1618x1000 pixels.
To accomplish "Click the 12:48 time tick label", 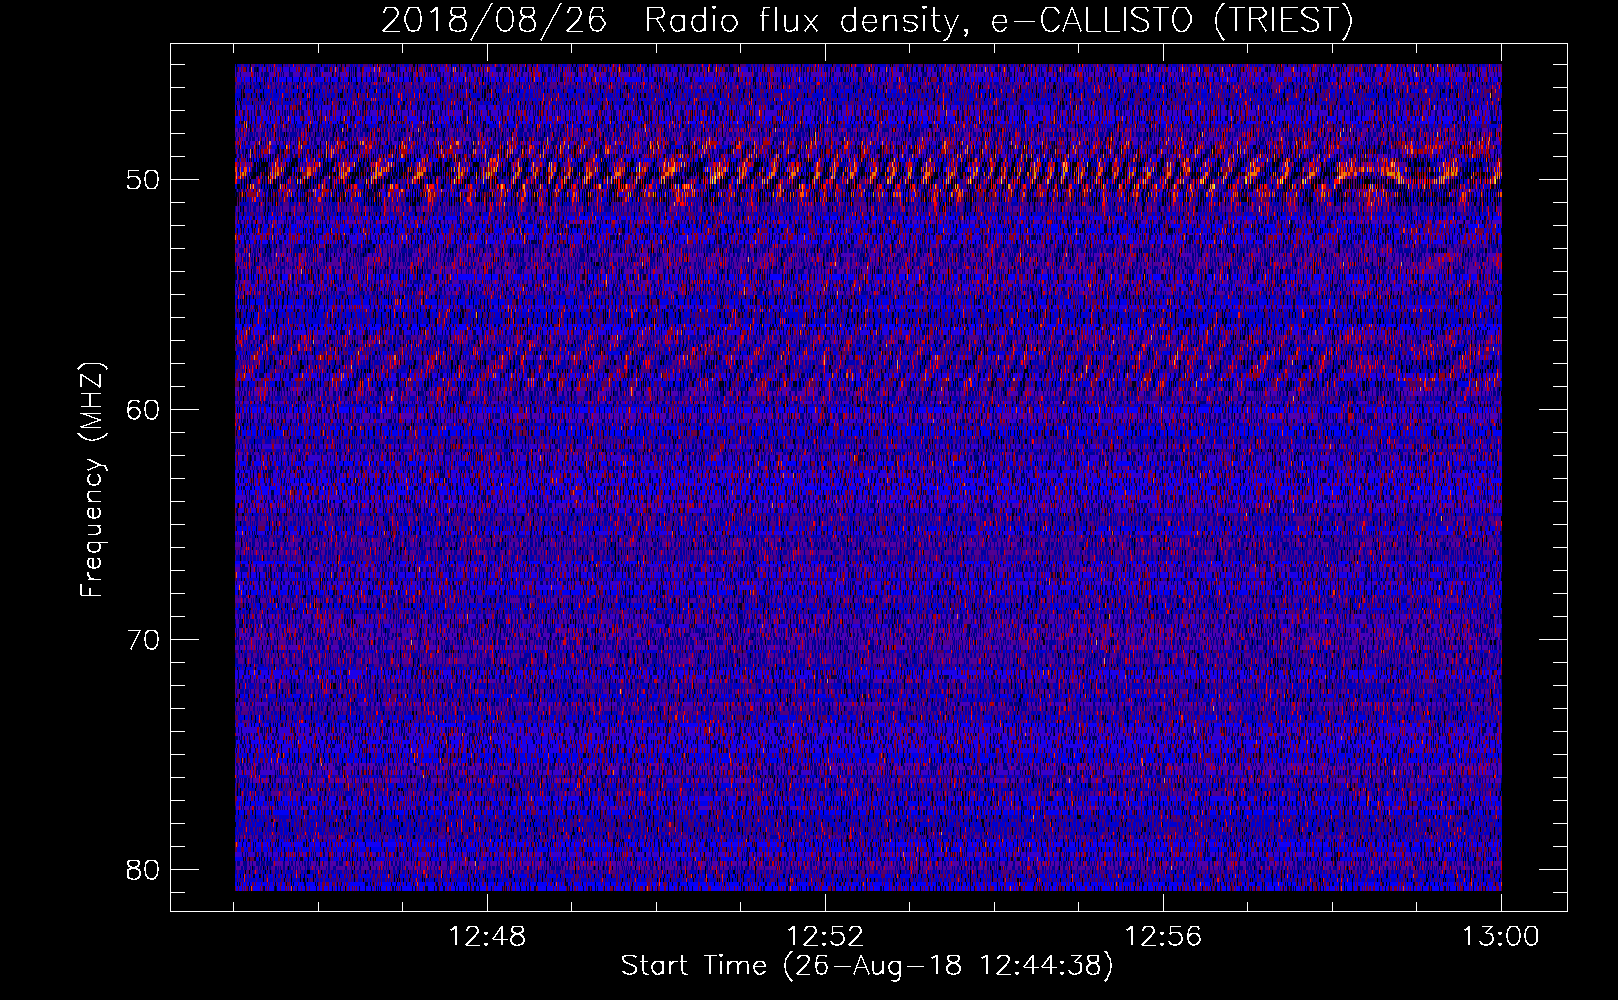I will click(x=487, y=937).
